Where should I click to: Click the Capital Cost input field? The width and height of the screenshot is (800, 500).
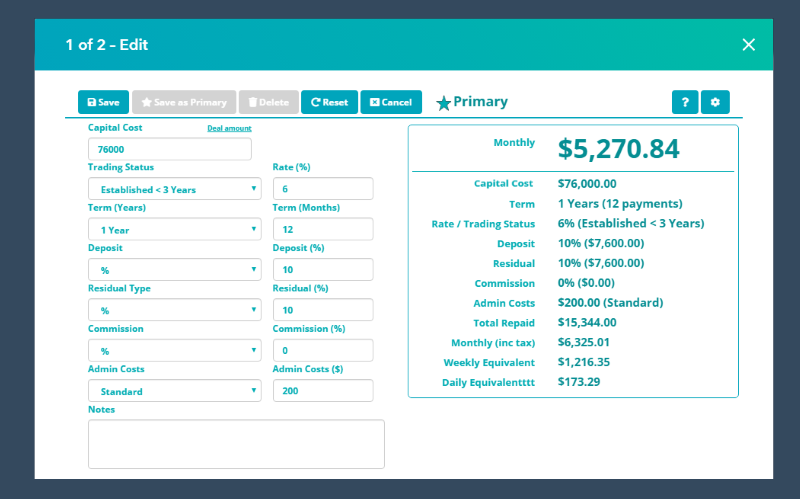point(170,149)
